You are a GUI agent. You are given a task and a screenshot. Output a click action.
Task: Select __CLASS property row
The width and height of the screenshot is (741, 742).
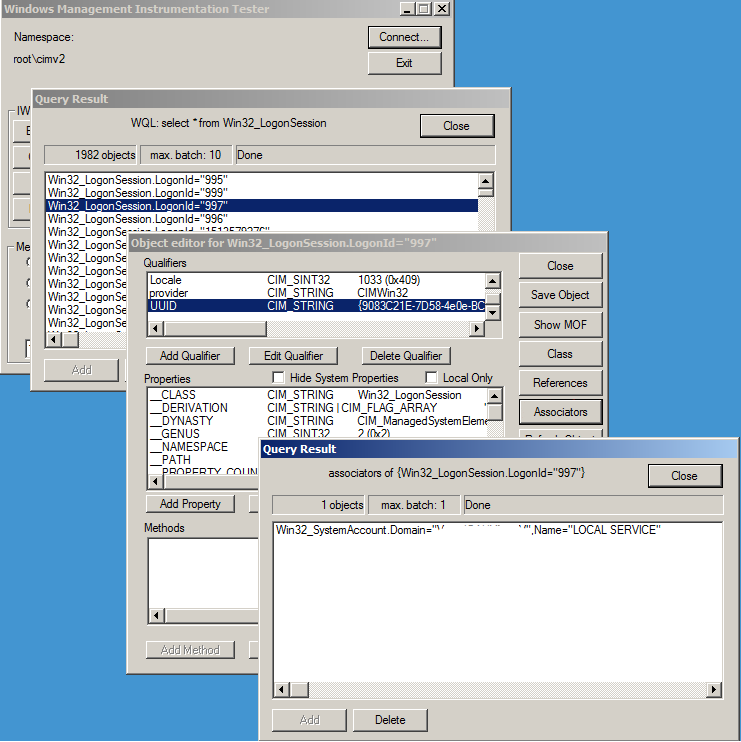(x=318, y=395)
